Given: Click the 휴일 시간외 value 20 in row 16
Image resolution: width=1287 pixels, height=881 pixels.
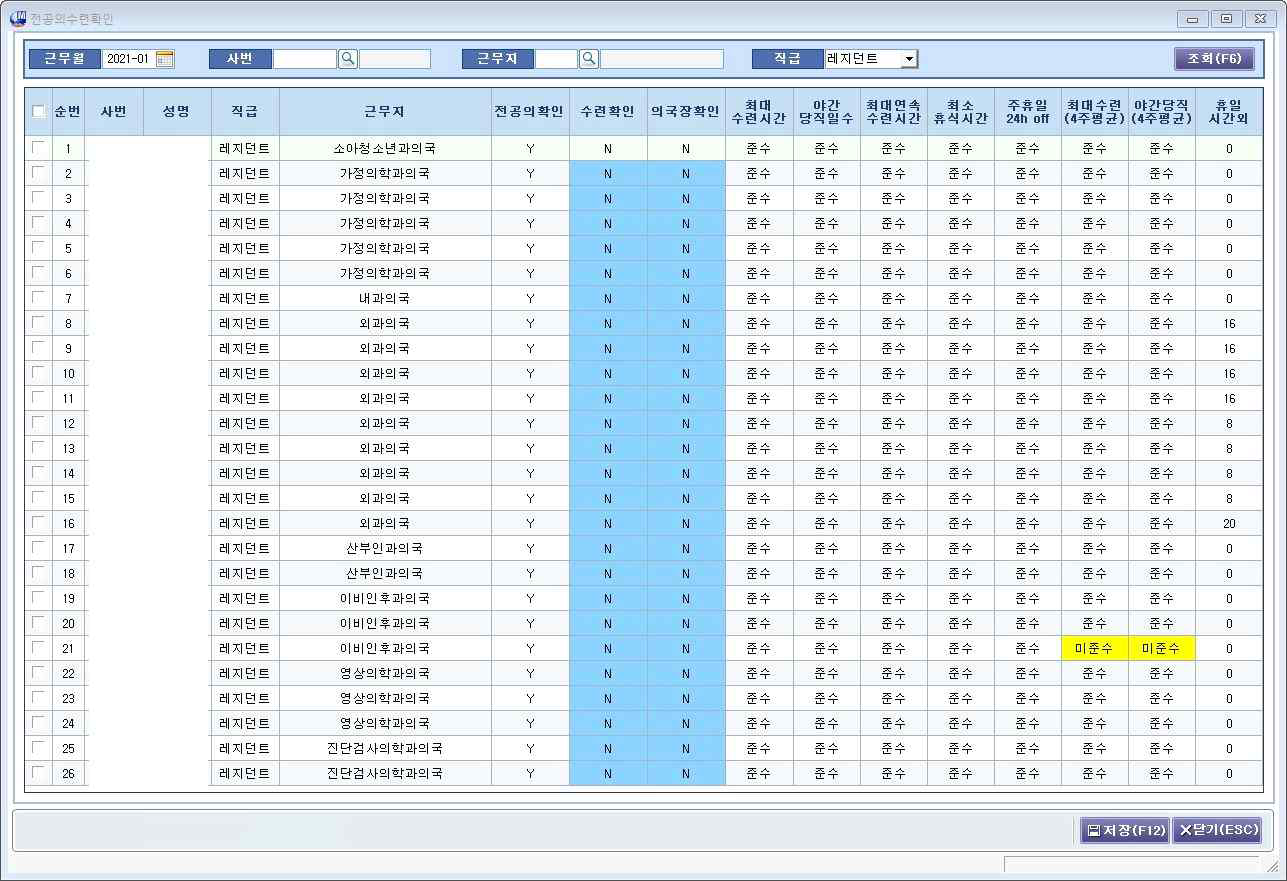Looking at the screenshot, I should (1229, 523).
